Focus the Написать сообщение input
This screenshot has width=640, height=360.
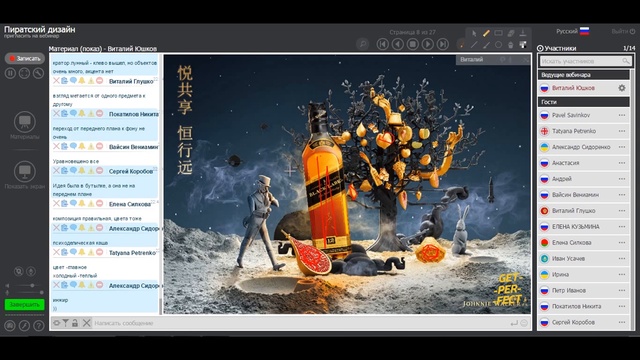pos(300,323)
